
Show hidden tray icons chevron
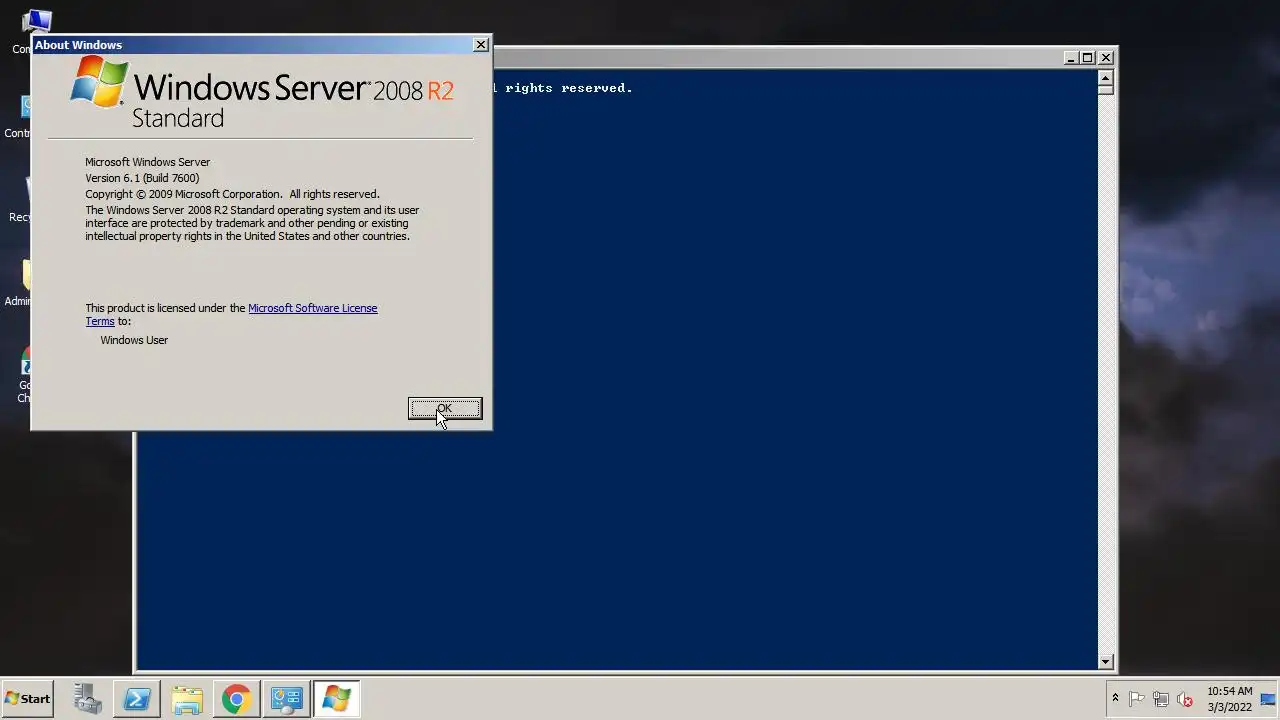pyautogui.click(x=1115, y=698)
